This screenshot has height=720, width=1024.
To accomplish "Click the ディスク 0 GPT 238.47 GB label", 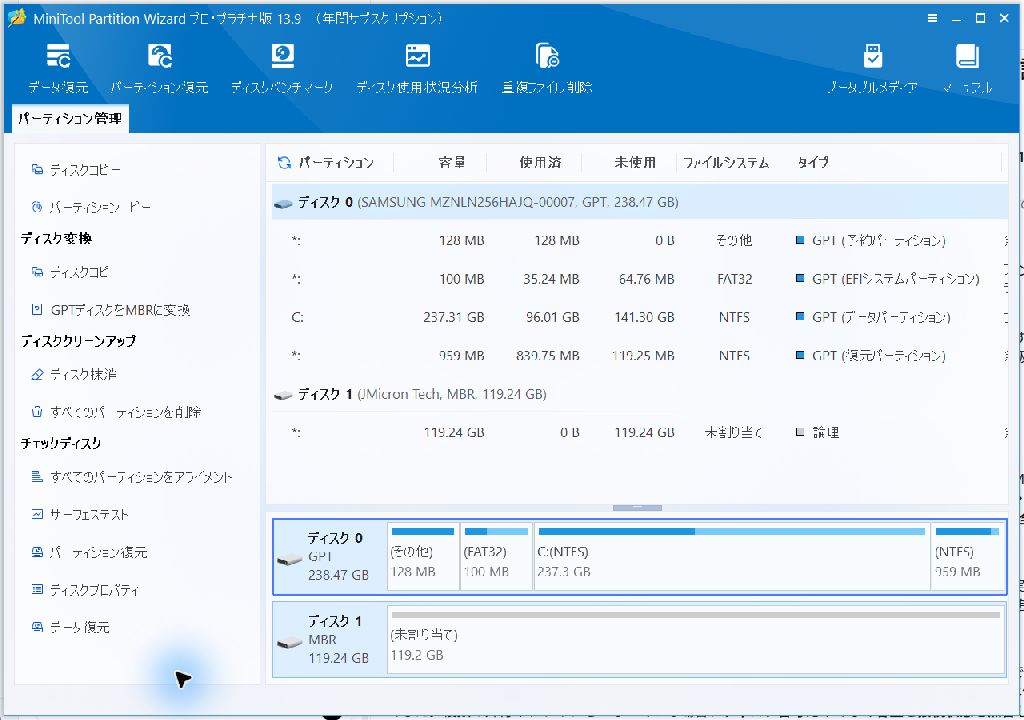I will [338, 557].
